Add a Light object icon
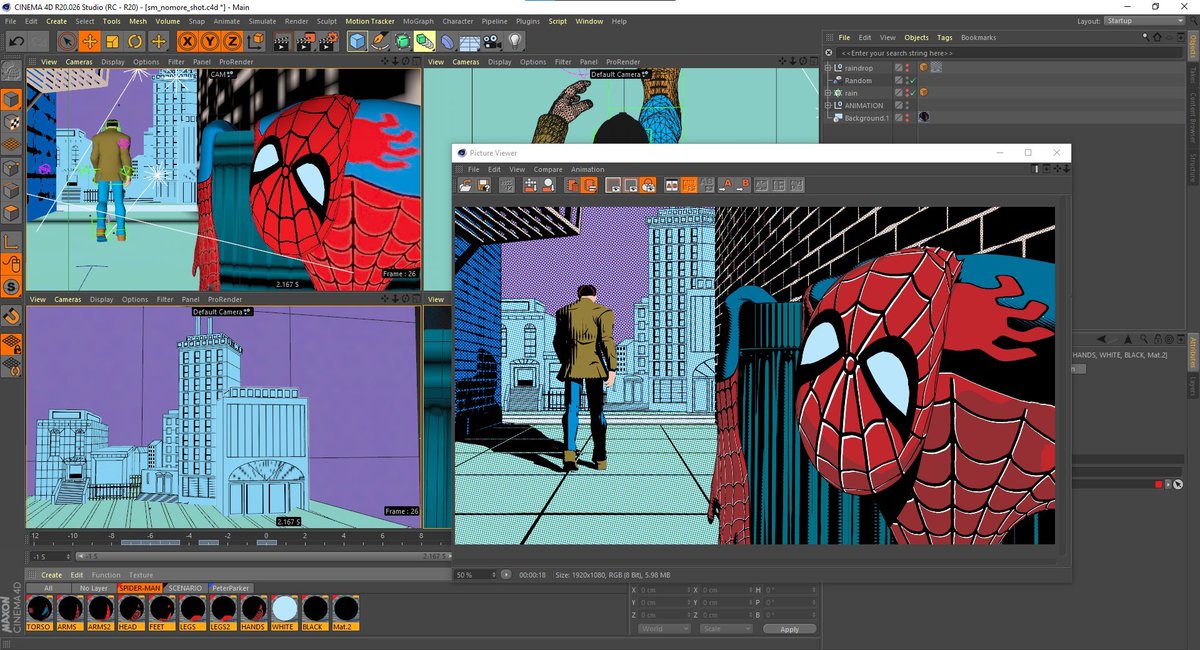The height and width of the screenshot is (650, 1200). (514, 41)
